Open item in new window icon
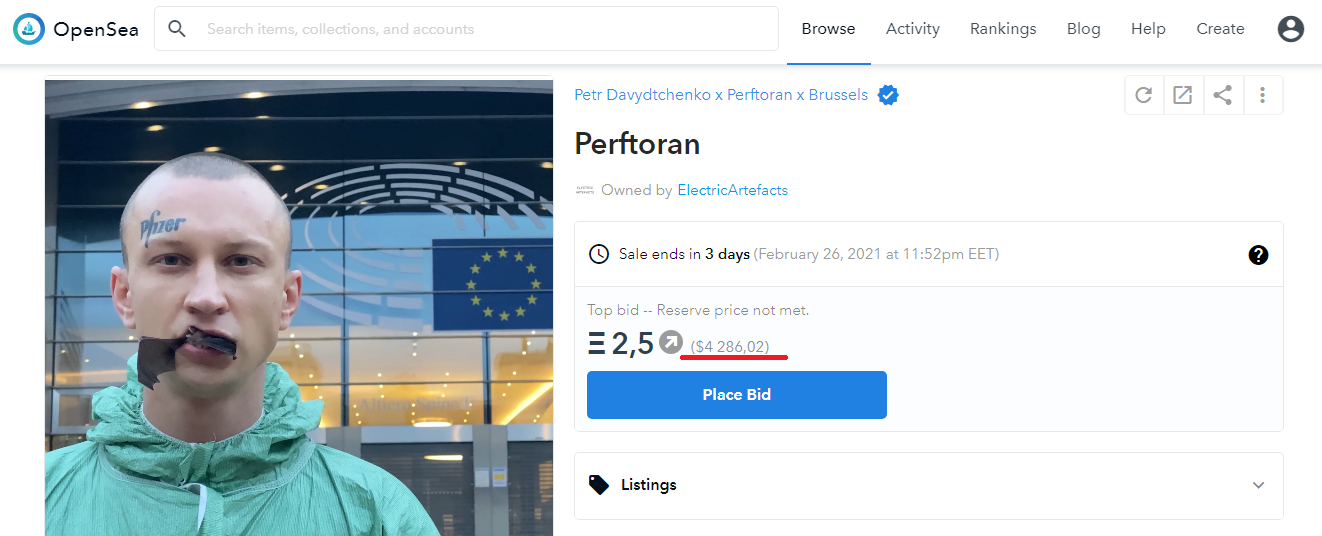The height and width of the screenshot is (536, 1322). 1183,95
